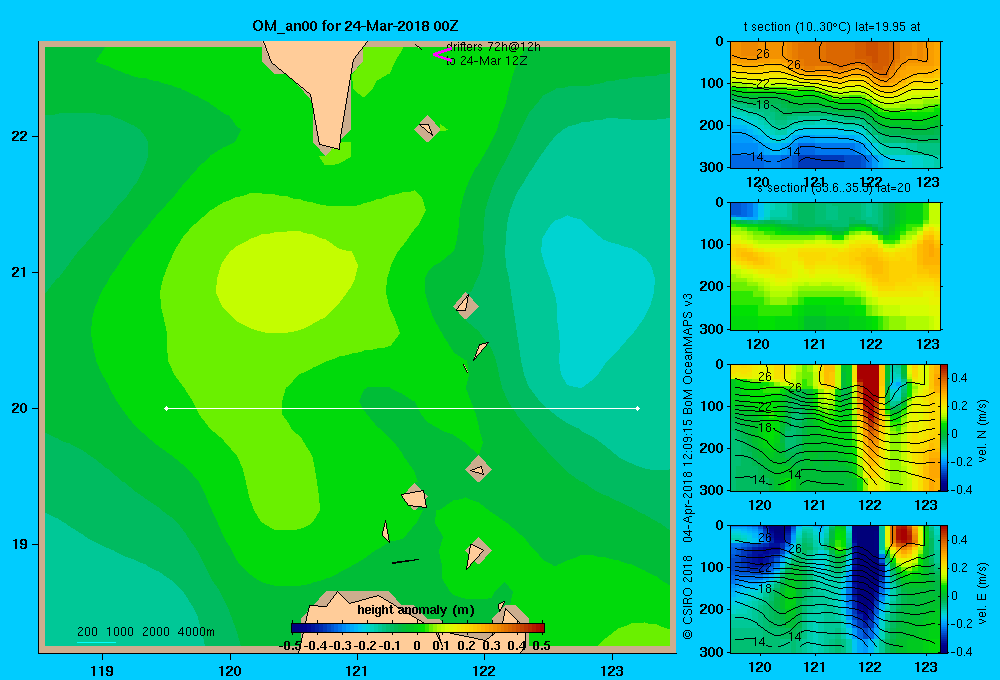Open the northward velocity section panel
This screenshot has height=680, width=1000.
click(x=835, y=427)
